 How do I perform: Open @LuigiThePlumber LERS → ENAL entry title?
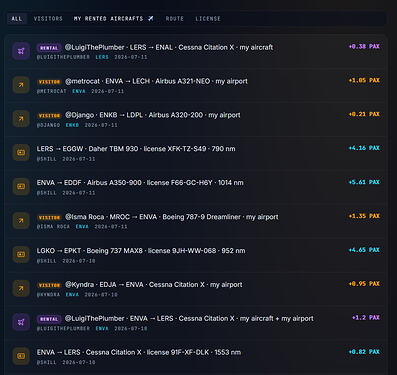[169, 47]
